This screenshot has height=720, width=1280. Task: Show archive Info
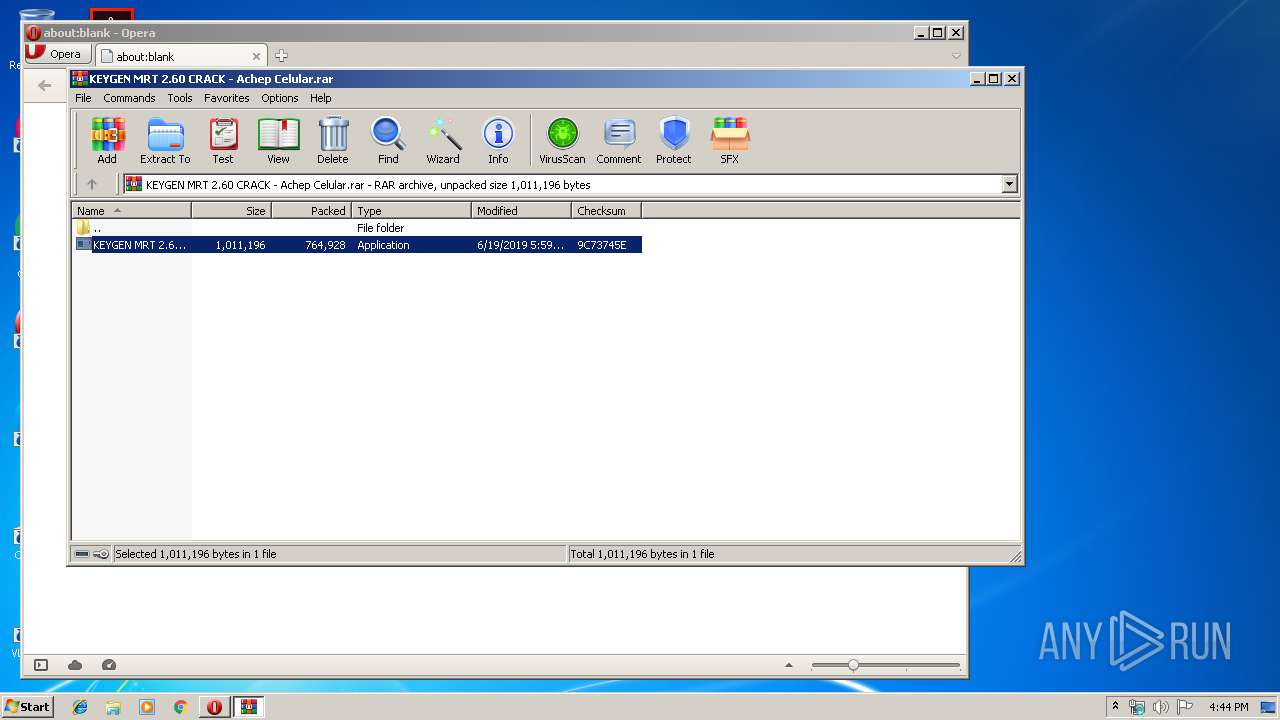tap(498, 140)
